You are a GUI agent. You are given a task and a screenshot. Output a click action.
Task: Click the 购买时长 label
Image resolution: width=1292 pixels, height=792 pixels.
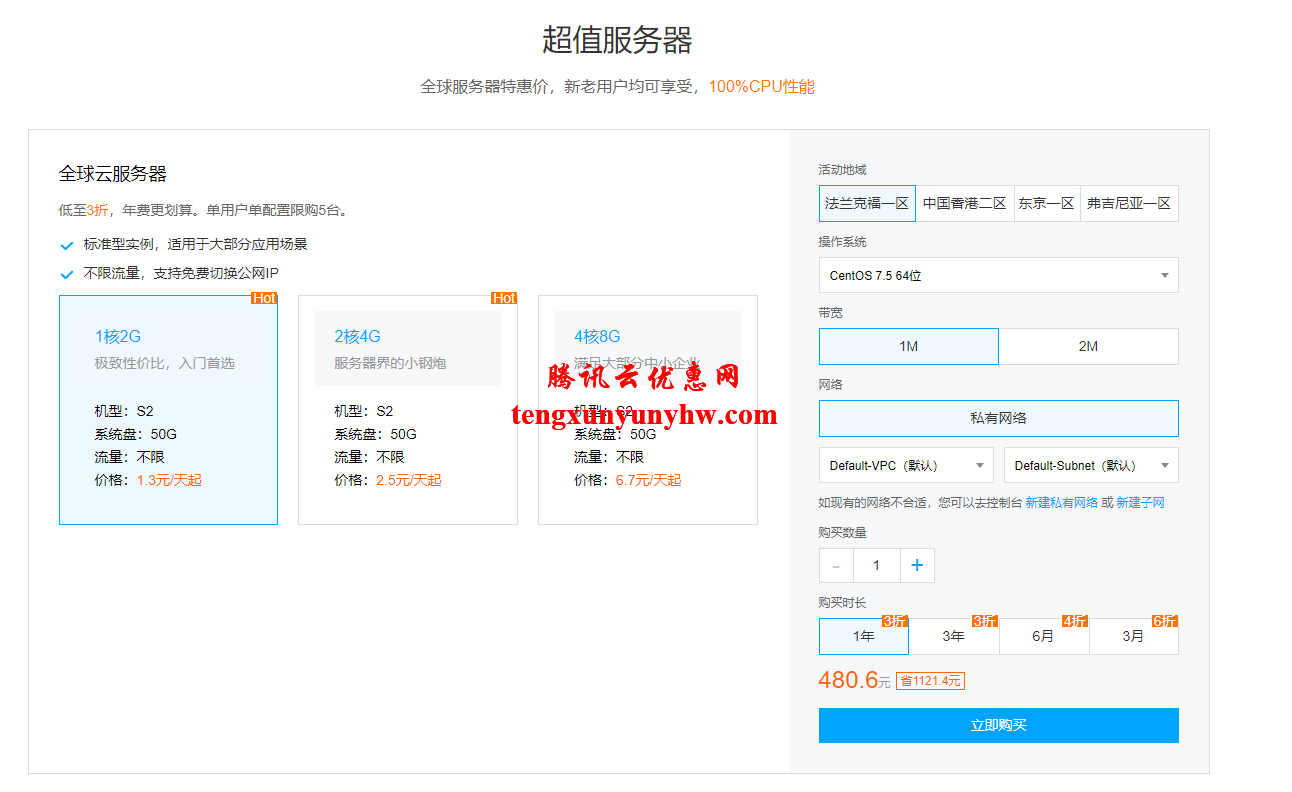point(842,603)
